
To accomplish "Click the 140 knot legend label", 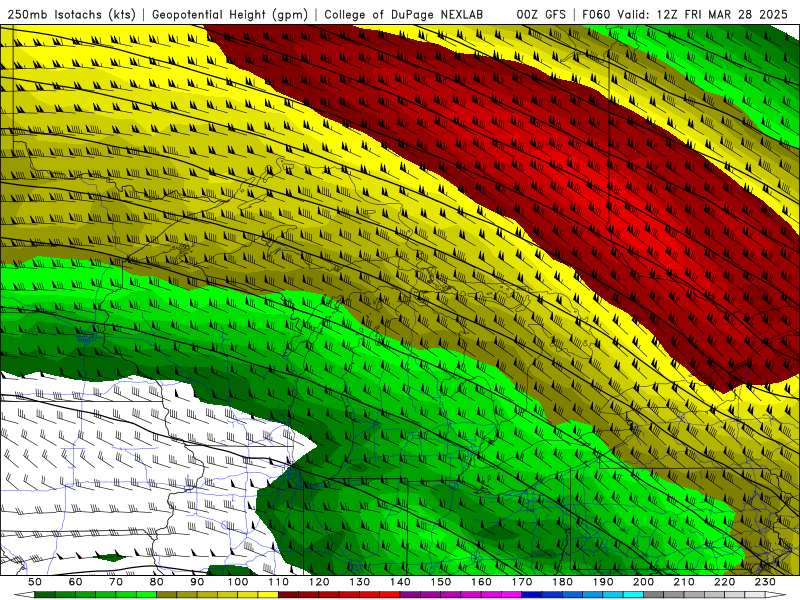I will tap(400, 582).
